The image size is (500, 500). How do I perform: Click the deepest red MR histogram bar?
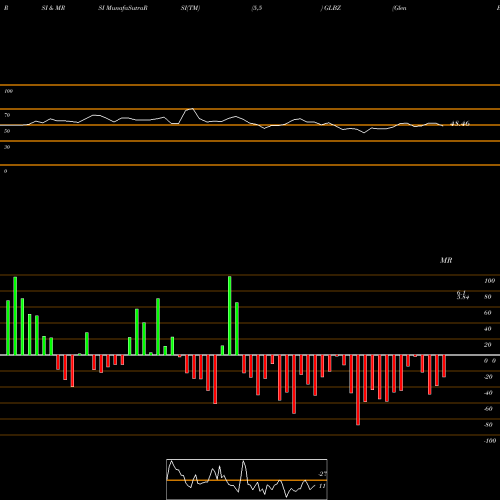click(358, 390)
